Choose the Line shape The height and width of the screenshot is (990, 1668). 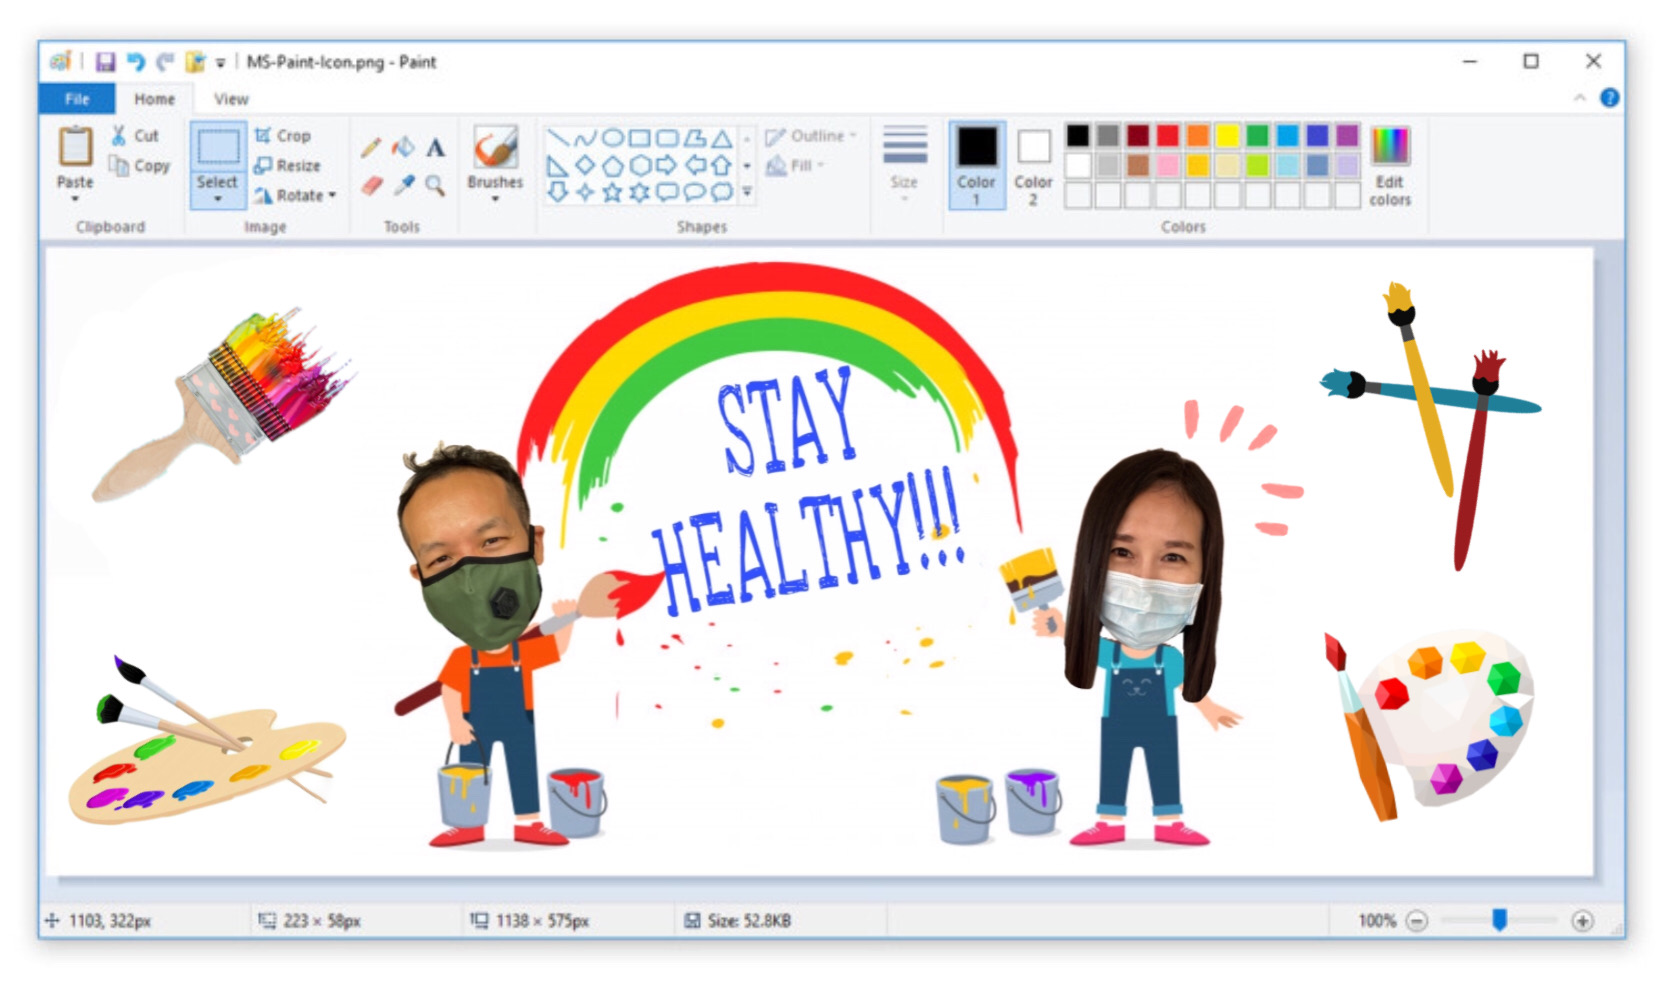pyautogui.click(x=558, y=138)
